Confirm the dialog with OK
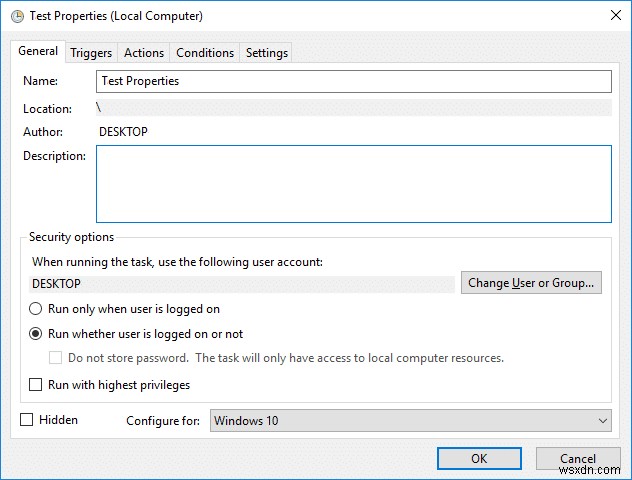 pyautogui.click(x=479, y=458)
